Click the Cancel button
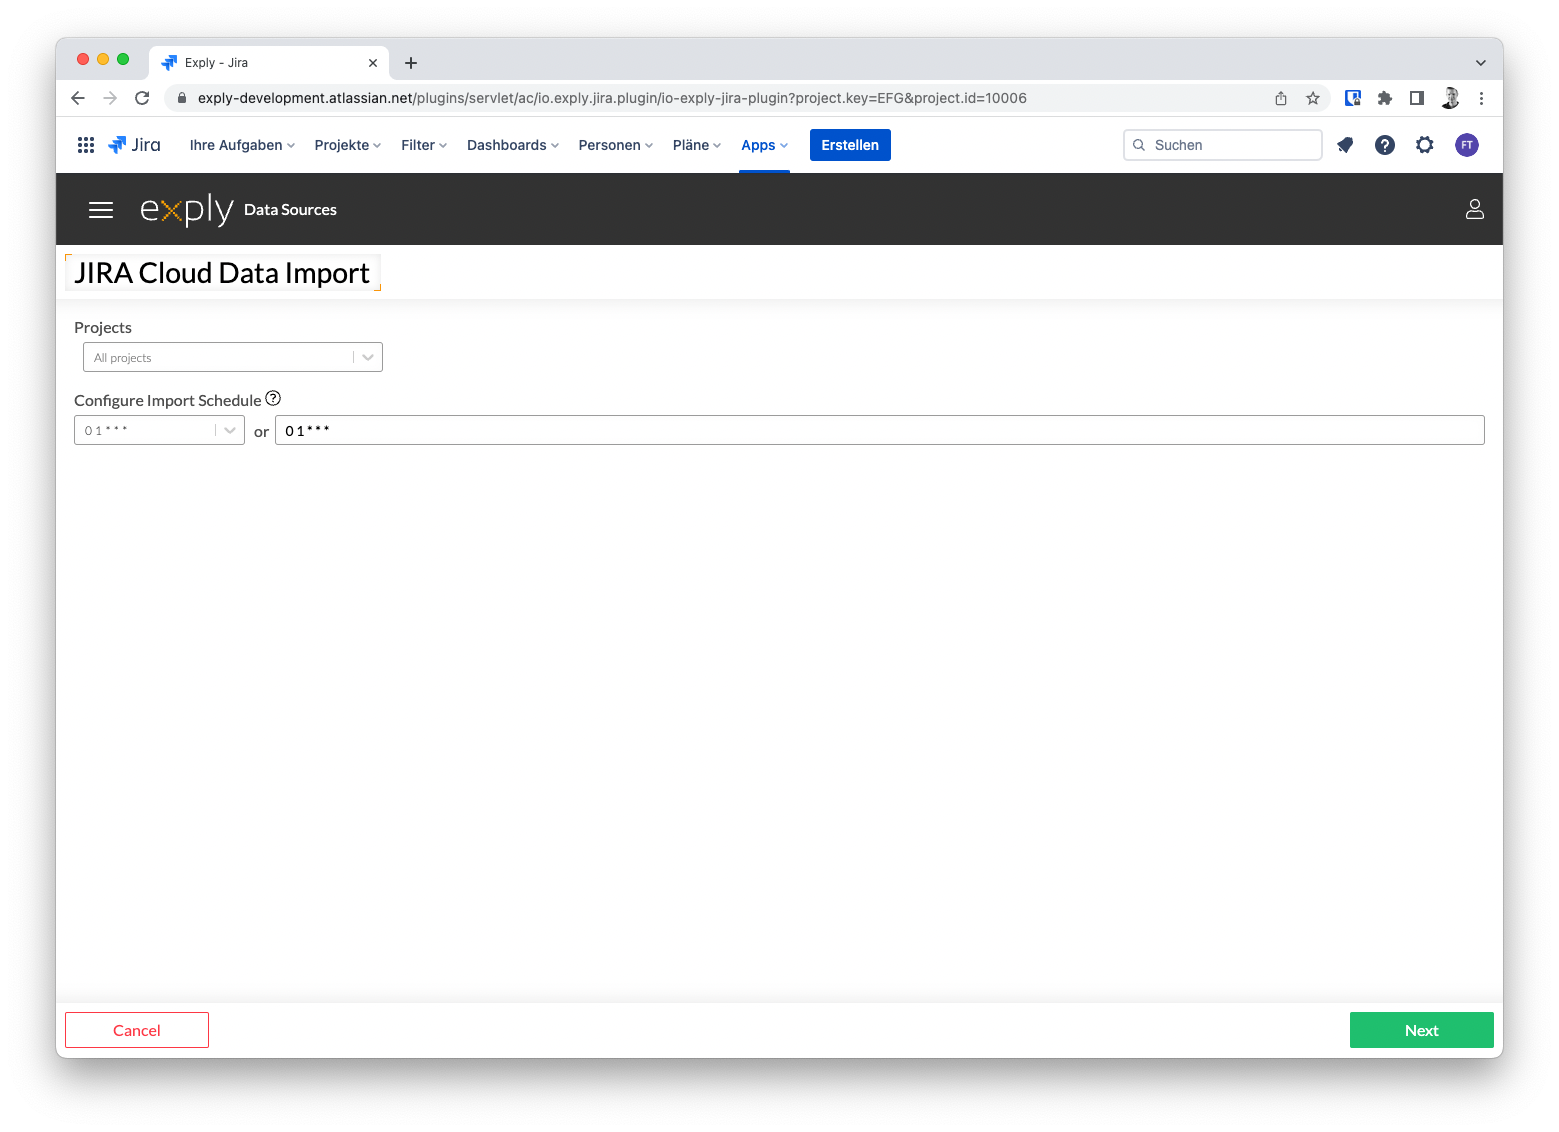 137,1030
